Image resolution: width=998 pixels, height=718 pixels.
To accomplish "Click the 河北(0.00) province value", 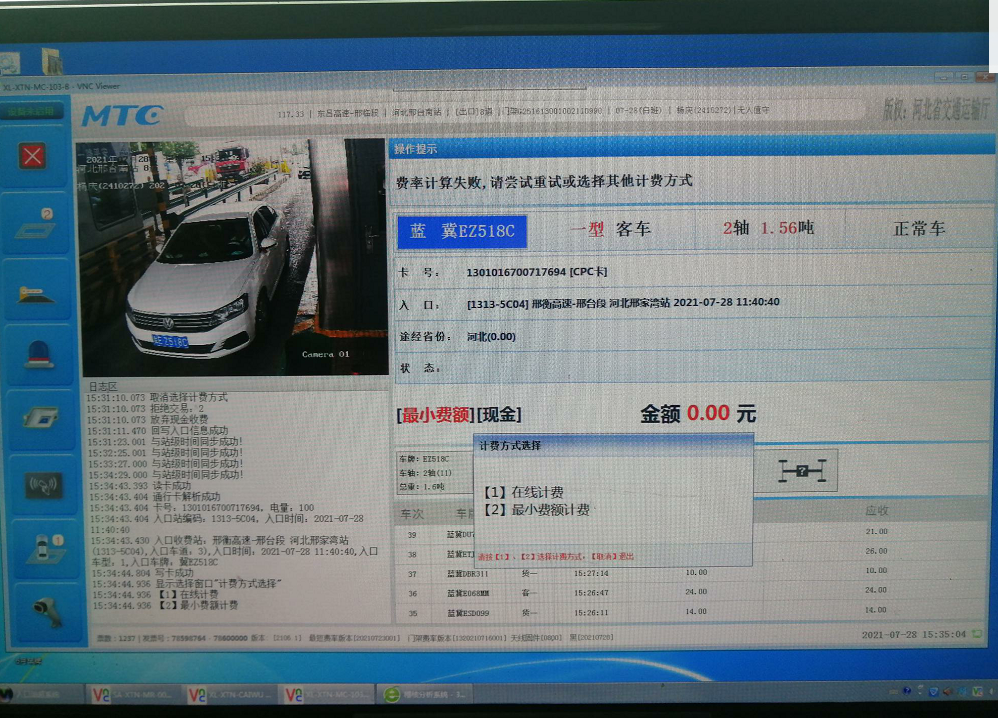I will [x=491, y=337].
